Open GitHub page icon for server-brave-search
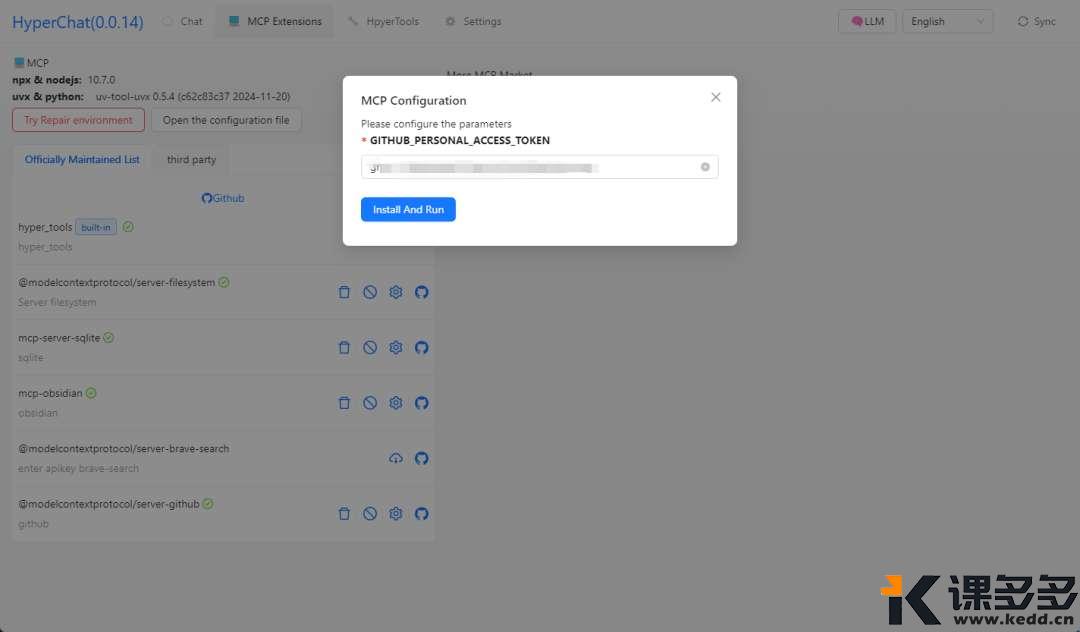 point(422,458)
